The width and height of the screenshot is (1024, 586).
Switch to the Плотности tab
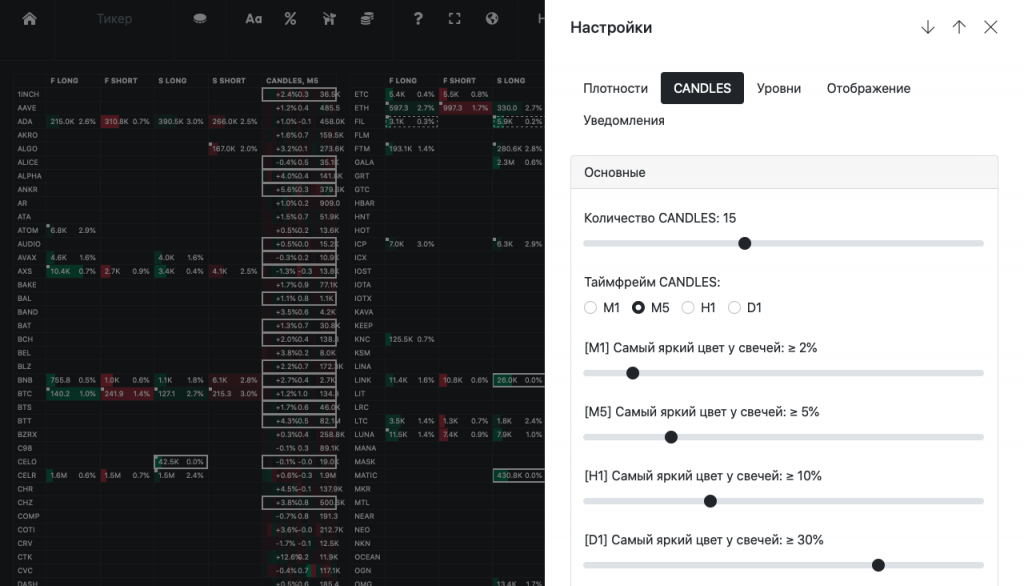(x=615, y=88)
